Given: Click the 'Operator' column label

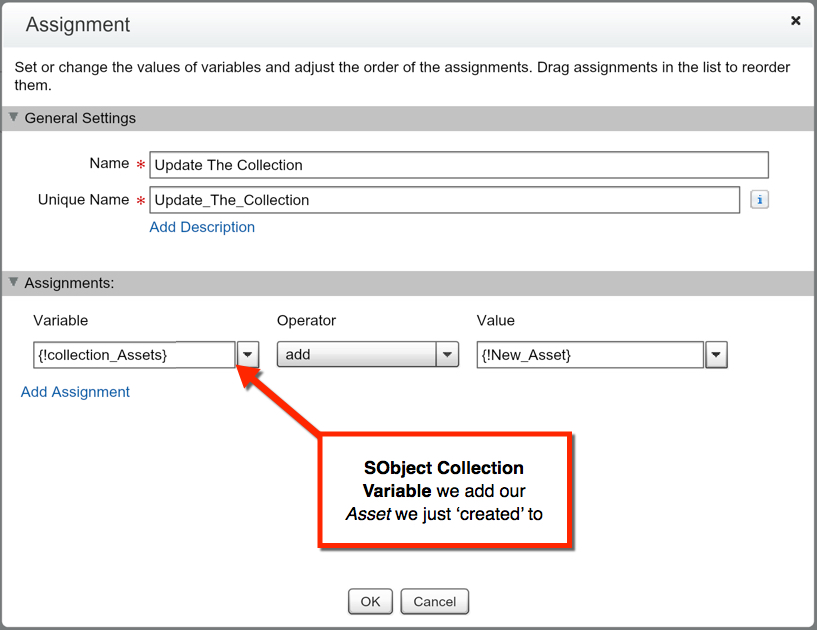Looking at the screenshot, I should [306, 321].
